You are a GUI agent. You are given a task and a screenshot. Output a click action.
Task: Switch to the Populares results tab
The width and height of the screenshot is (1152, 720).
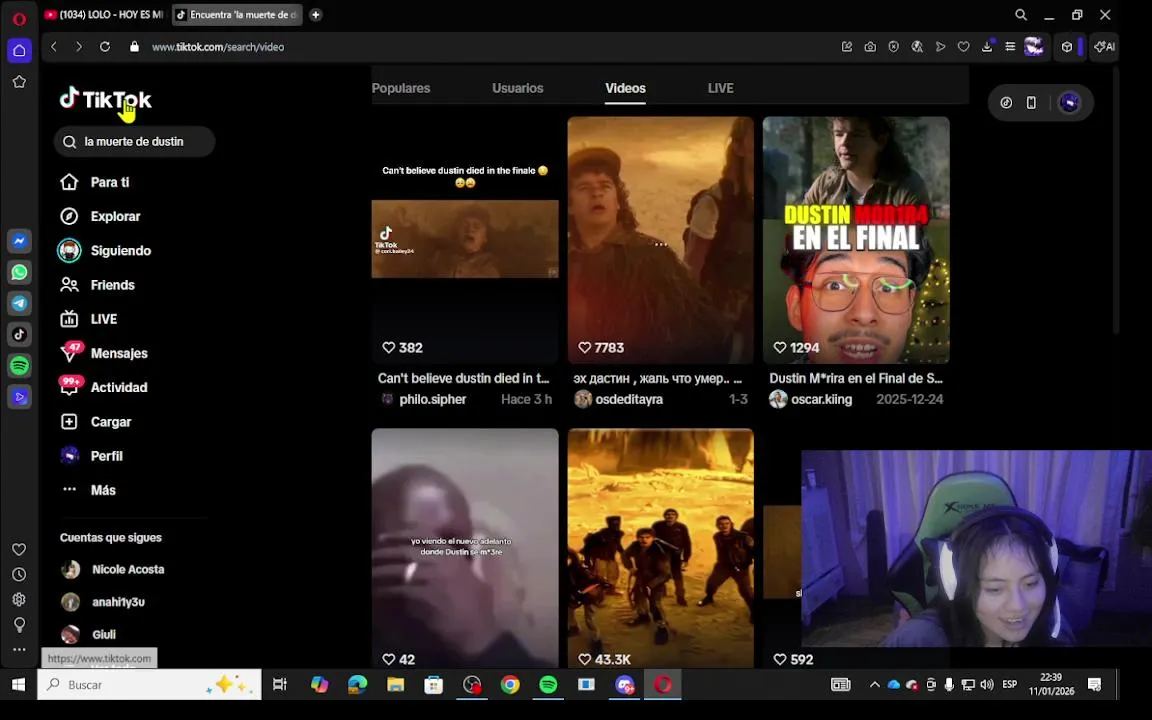(401, 88)
